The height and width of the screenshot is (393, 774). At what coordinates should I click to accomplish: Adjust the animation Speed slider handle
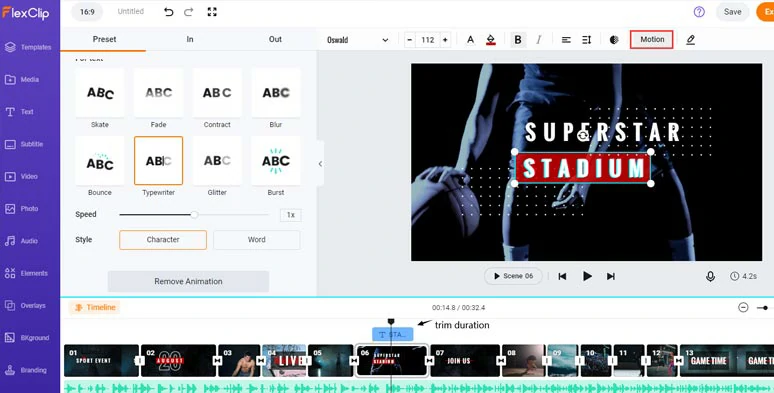click(x=194, y=215)
